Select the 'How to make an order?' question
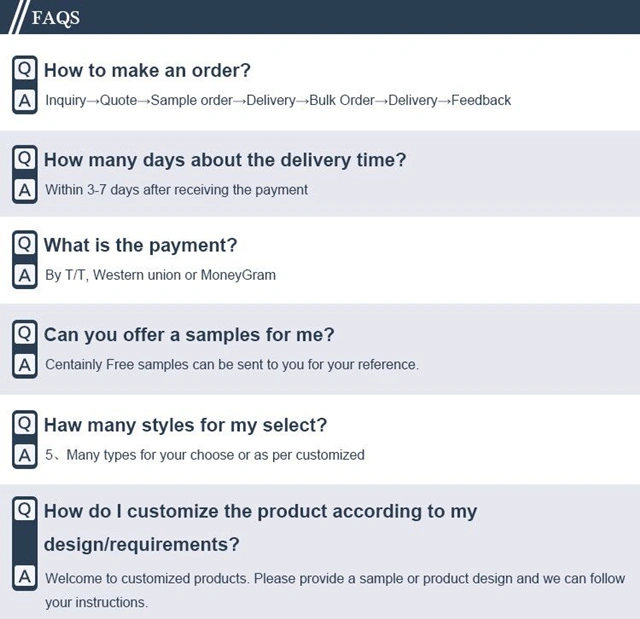Image resolution: width=640 pixels, height=619 pixels. point(147,70)
